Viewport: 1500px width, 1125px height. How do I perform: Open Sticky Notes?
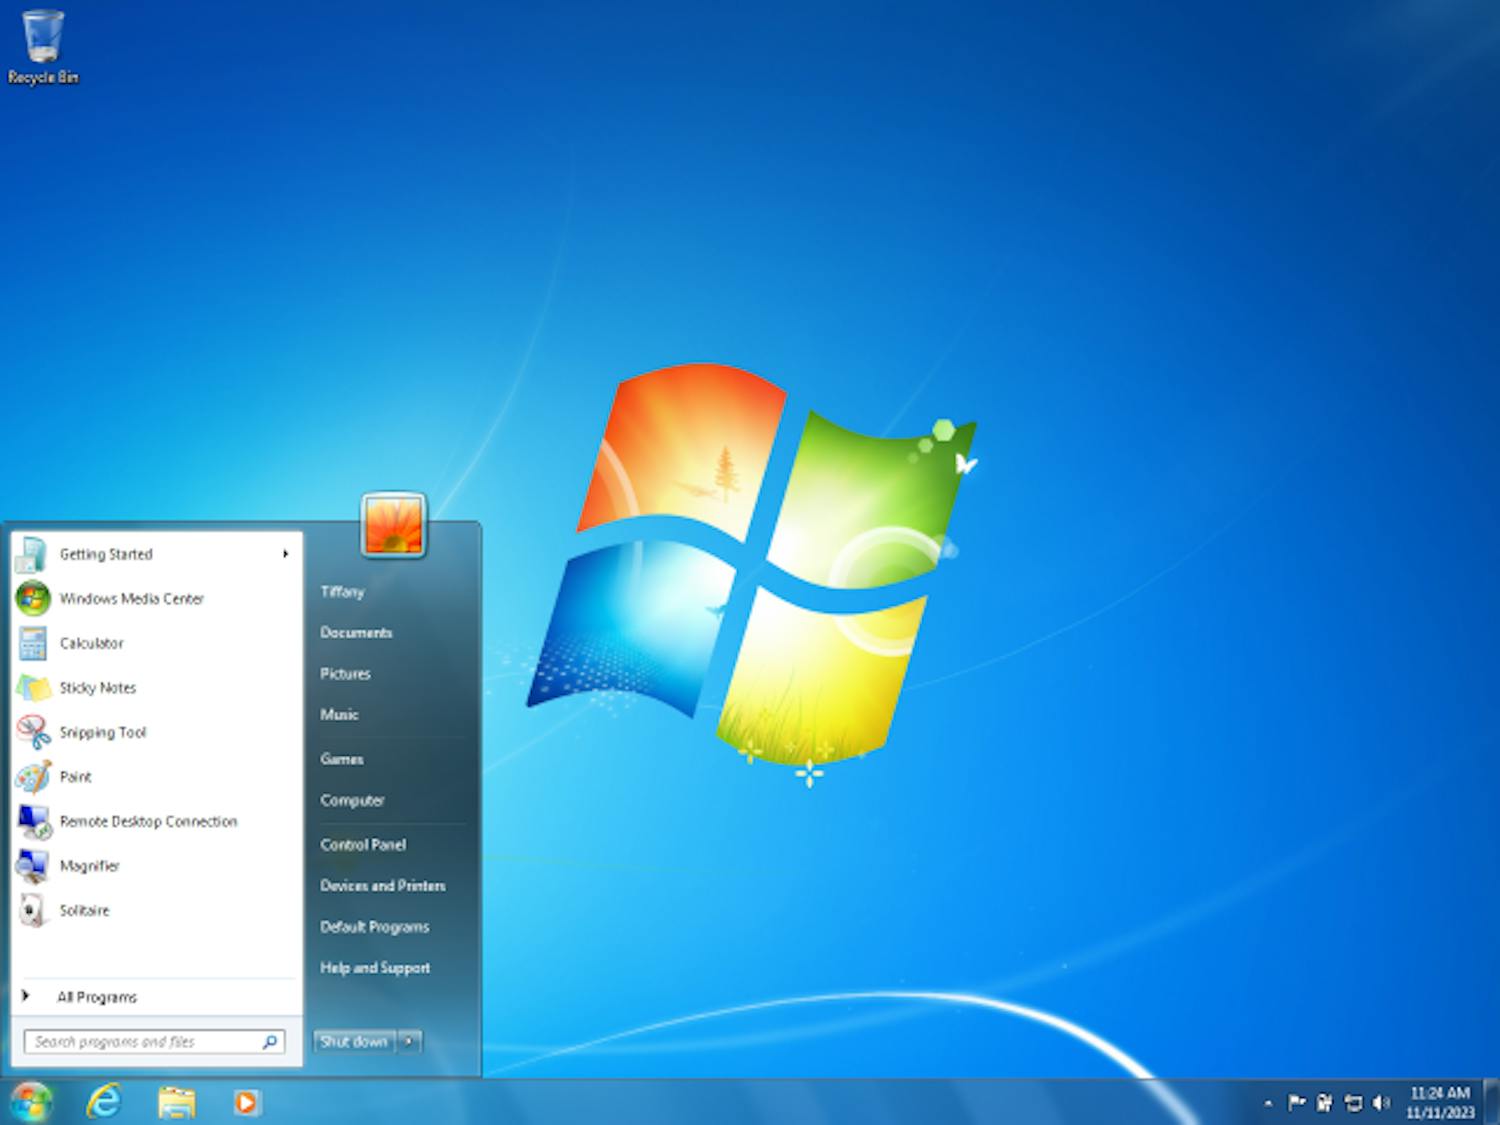(x=98, y=688)
